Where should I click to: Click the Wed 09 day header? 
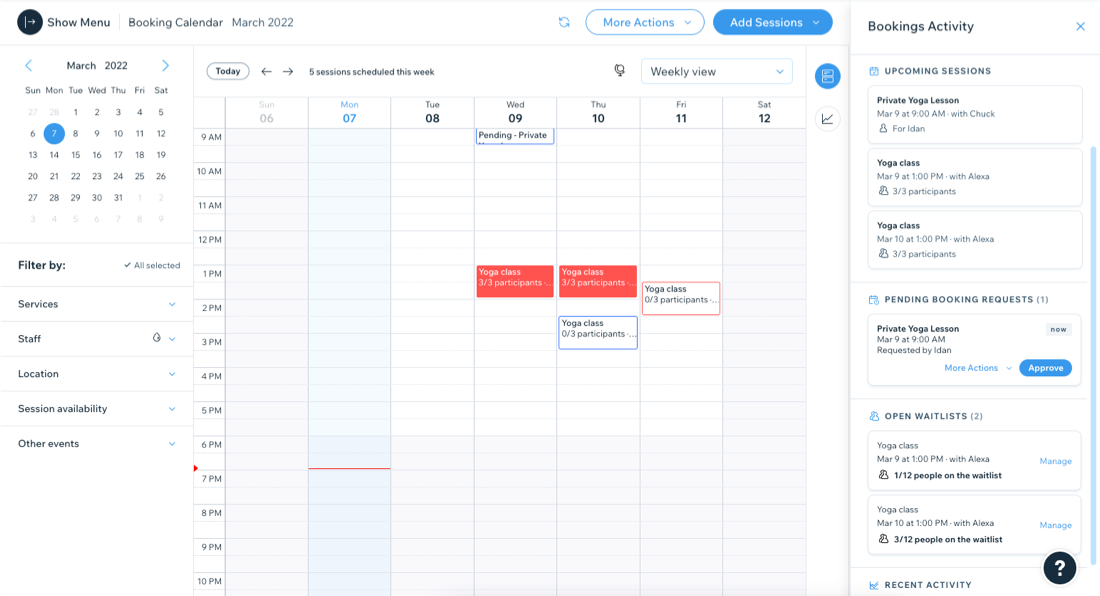[x=515, y=112]
